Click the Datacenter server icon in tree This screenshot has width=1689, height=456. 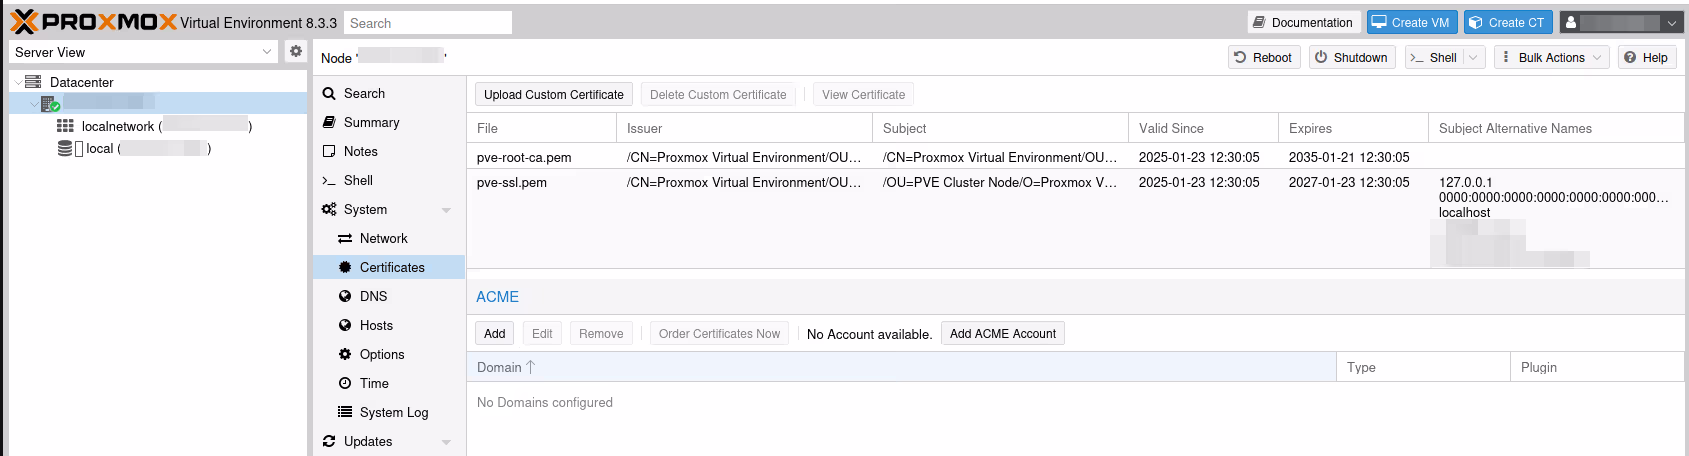coord(33,82)
